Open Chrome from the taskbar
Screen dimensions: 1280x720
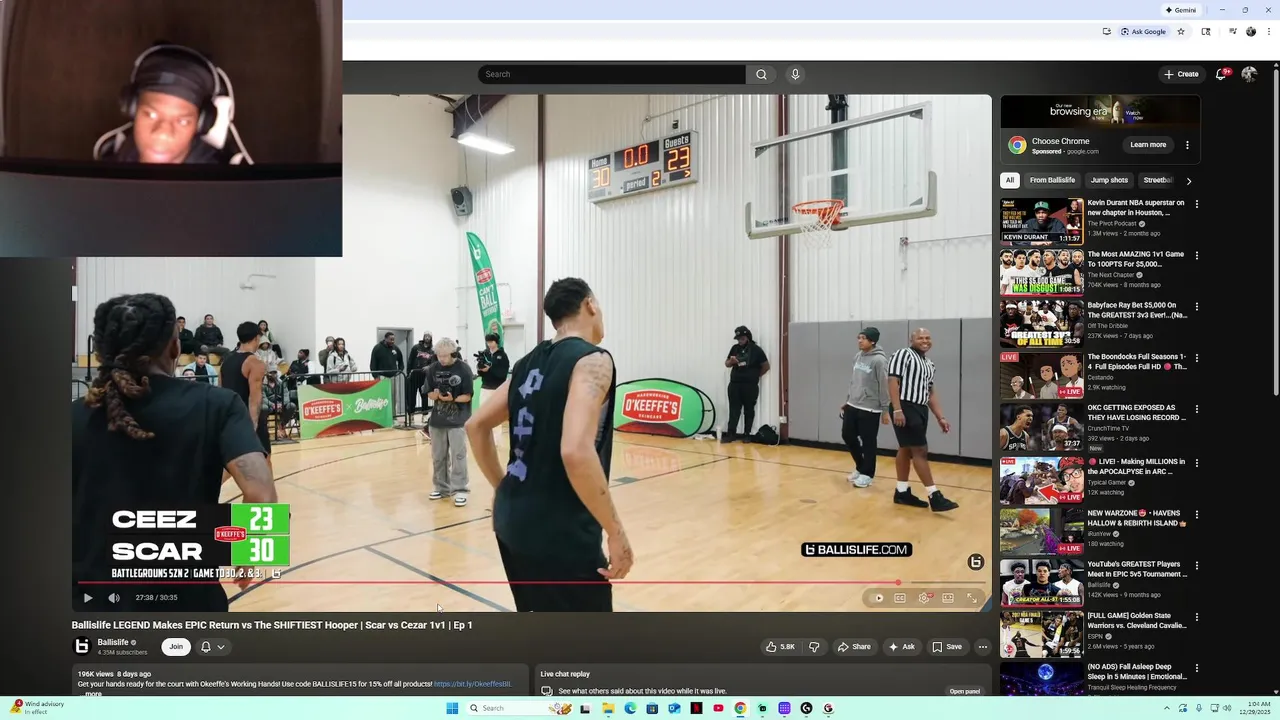pyautogui.click(x=740, y=708)
